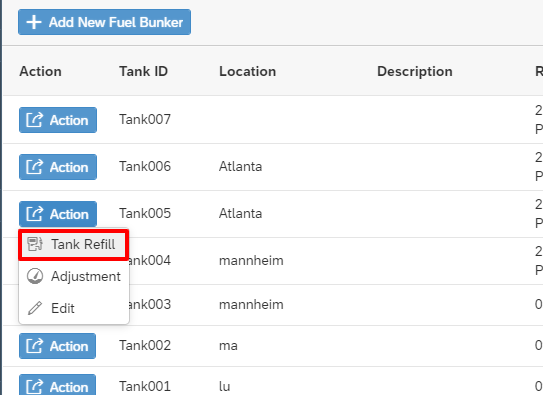Click the Add New Fuel Bunker button

104,22
